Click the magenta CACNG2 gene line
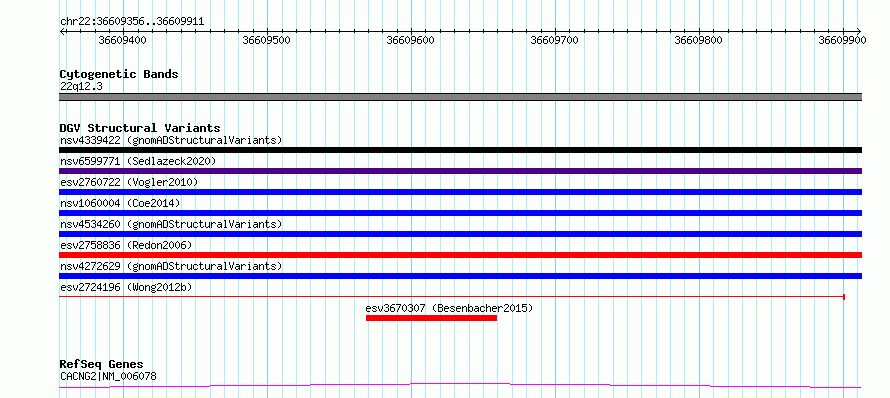Image resolution: width=890 pixels, height=398 pixels. pyautogui.click(x=460, y=386)
